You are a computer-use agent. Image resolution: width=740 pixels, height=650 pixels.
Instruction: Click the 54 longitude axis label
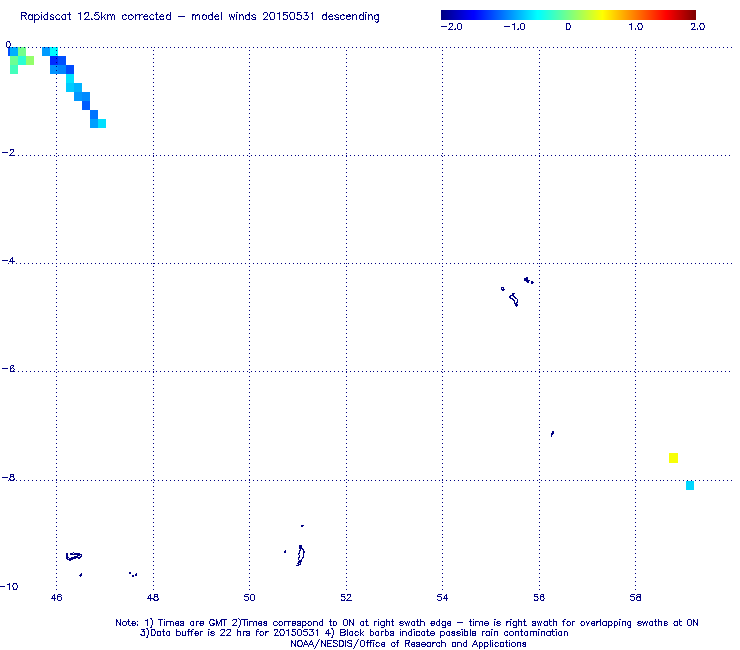(442, 598)
